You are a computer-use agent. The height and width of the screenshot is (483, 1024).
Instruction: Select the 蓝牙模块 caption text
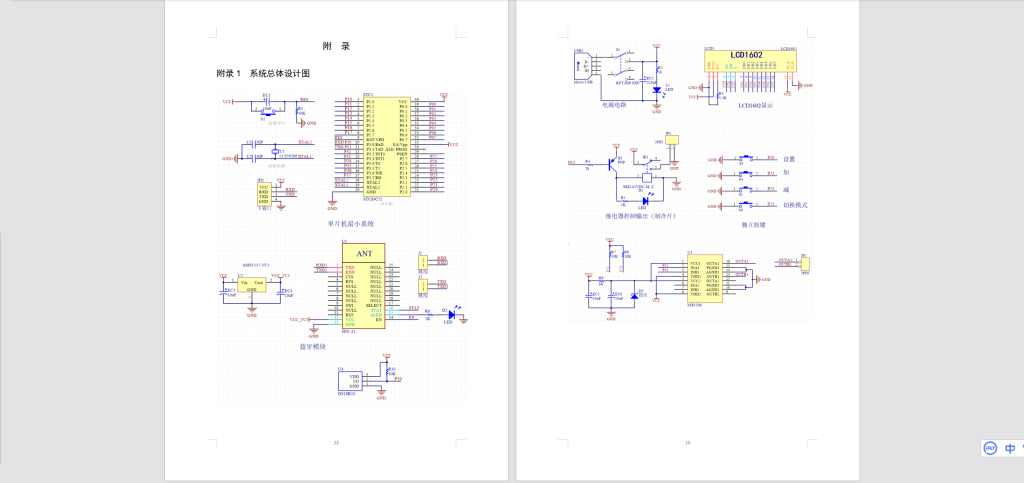[x=312, y=346]
